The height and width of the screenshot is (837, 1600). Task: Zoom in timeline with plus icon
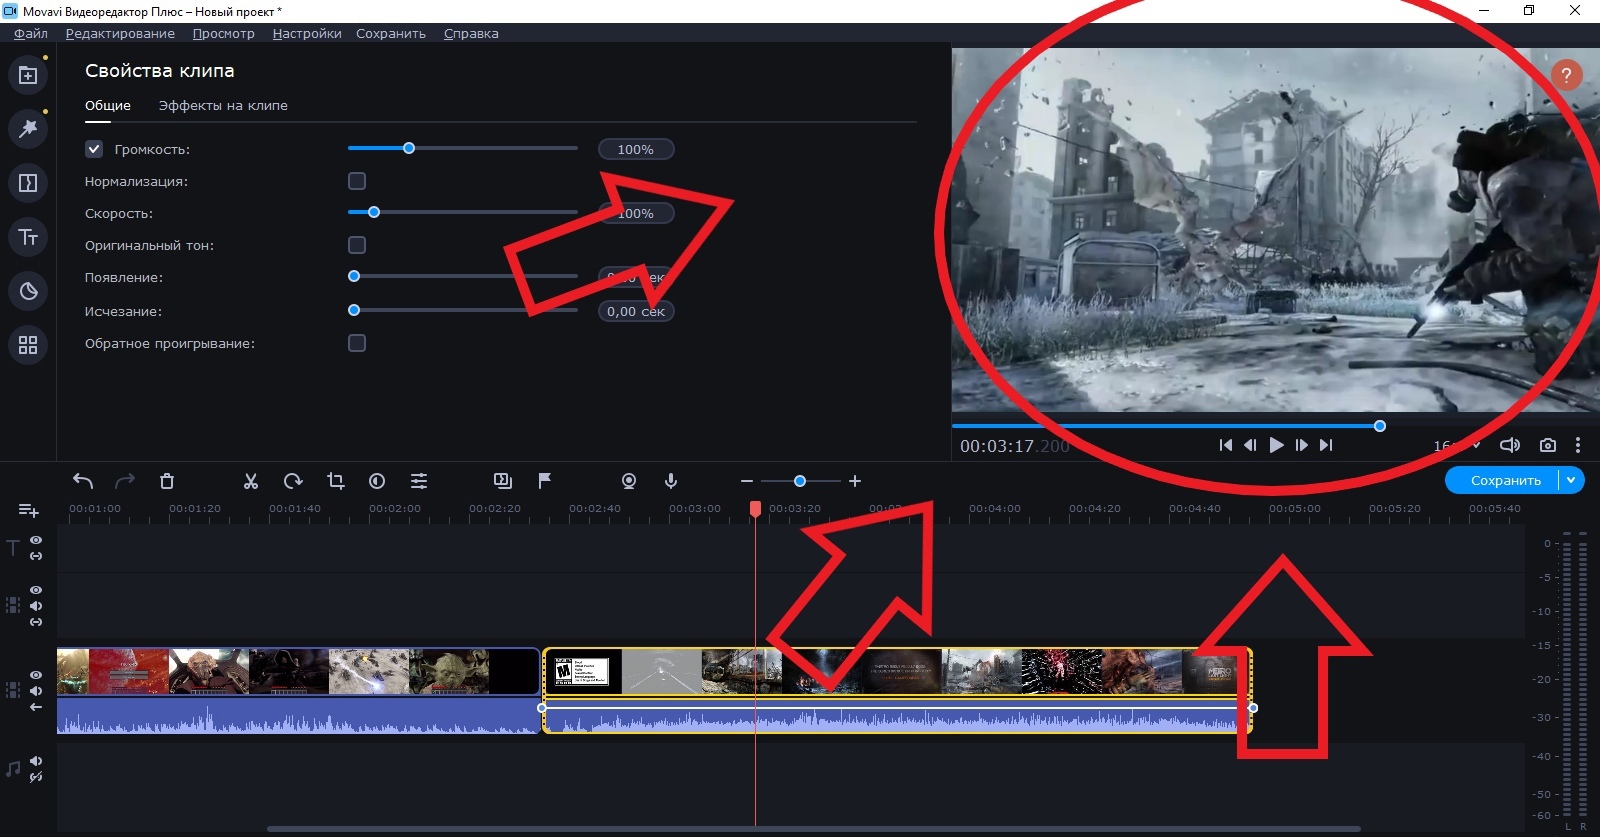coord(855,481)
